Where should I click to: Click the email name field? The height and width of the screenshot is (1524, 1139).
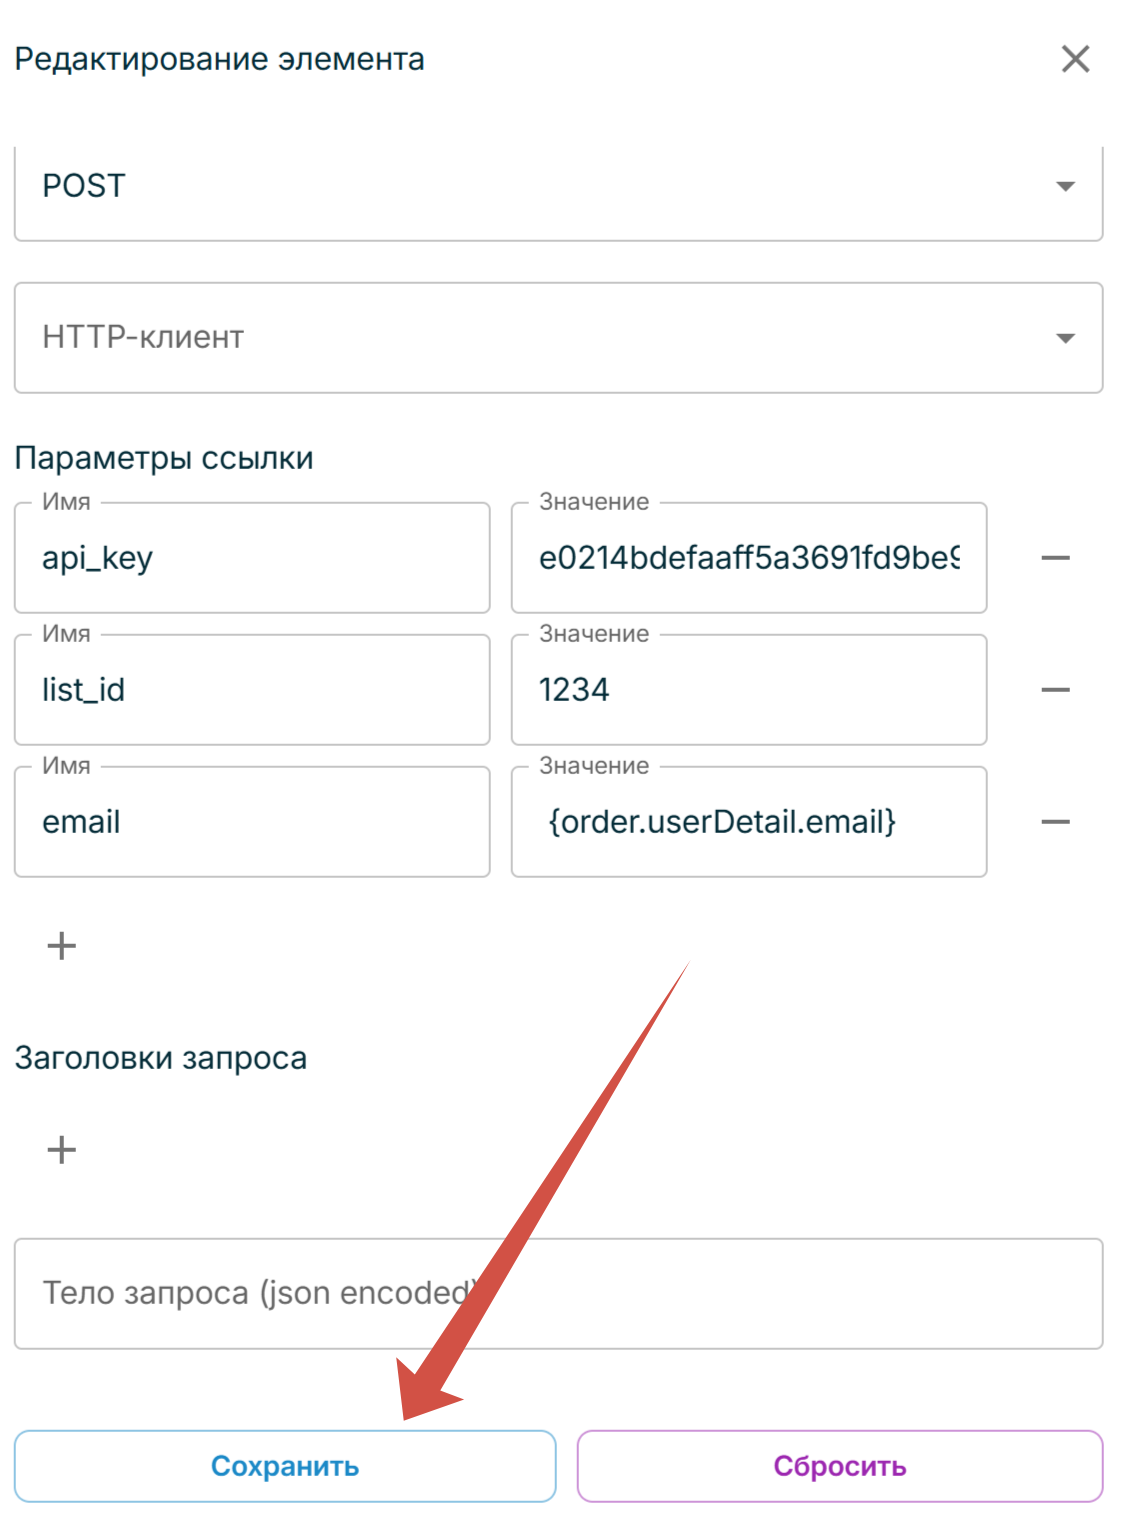[251, 822]
